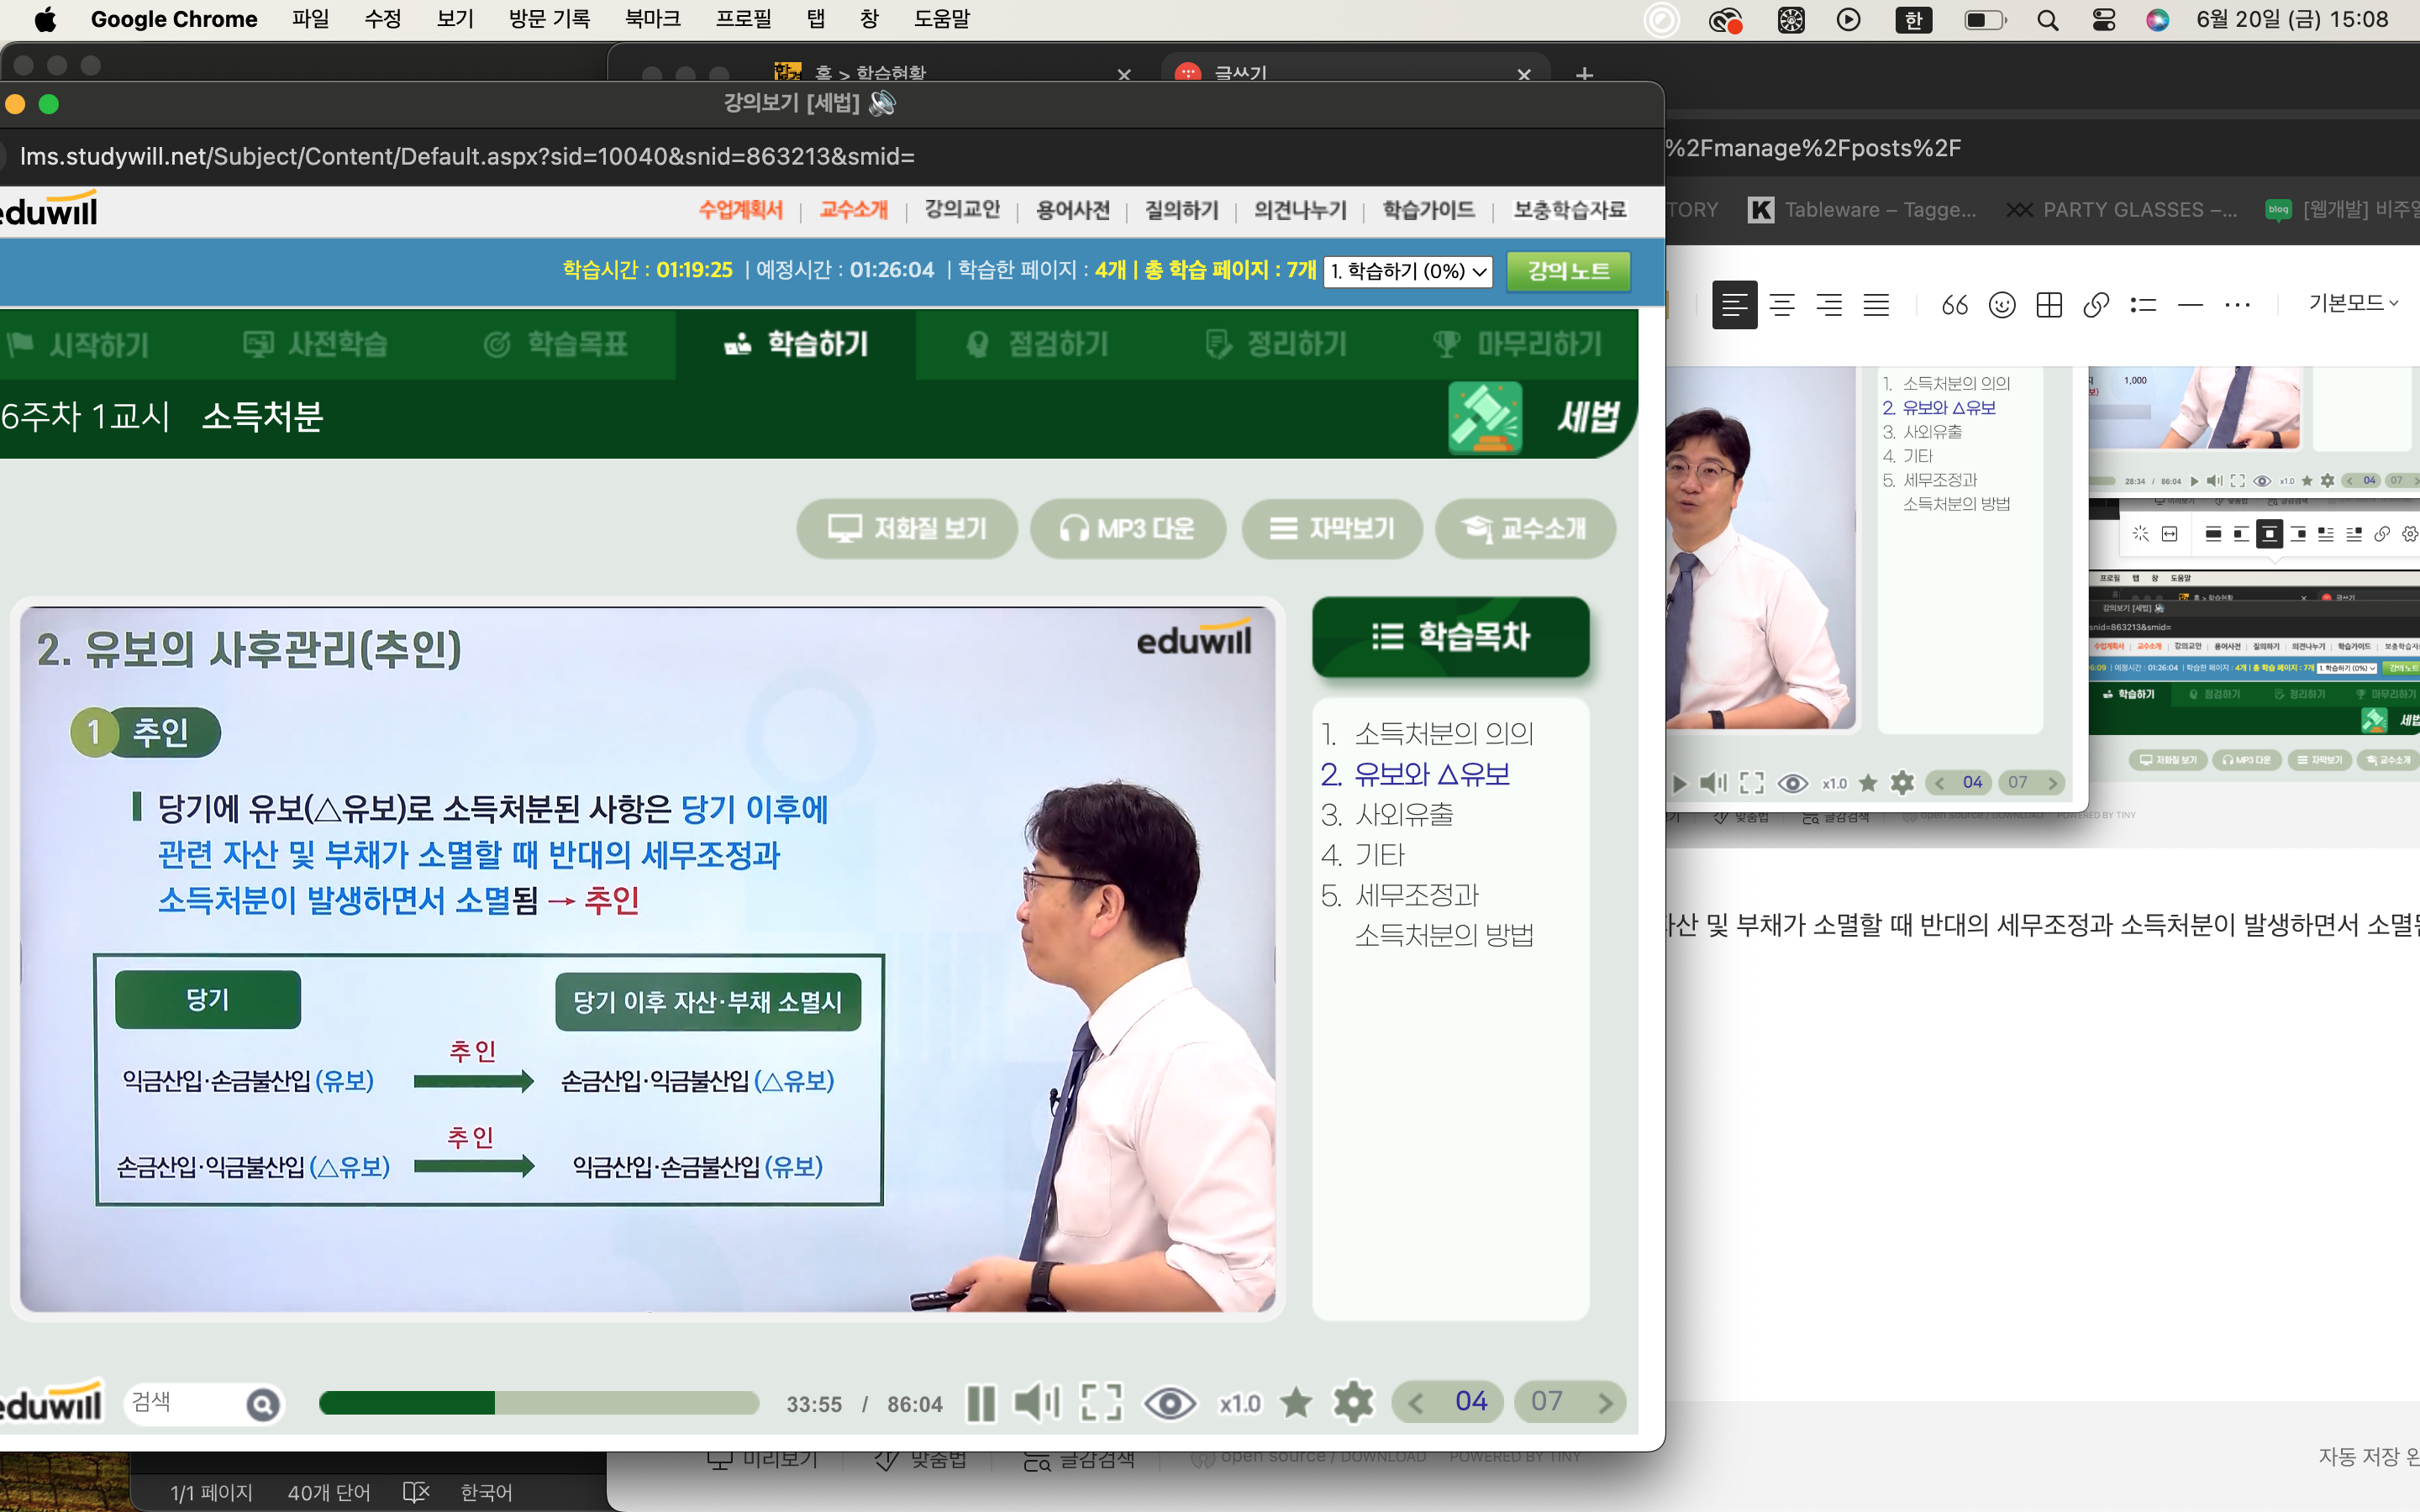The height and width of the screenshot is (1512, 2420).
Task: Toggle the x1.0 playback speed
Action: [x=1240, y=1404]
